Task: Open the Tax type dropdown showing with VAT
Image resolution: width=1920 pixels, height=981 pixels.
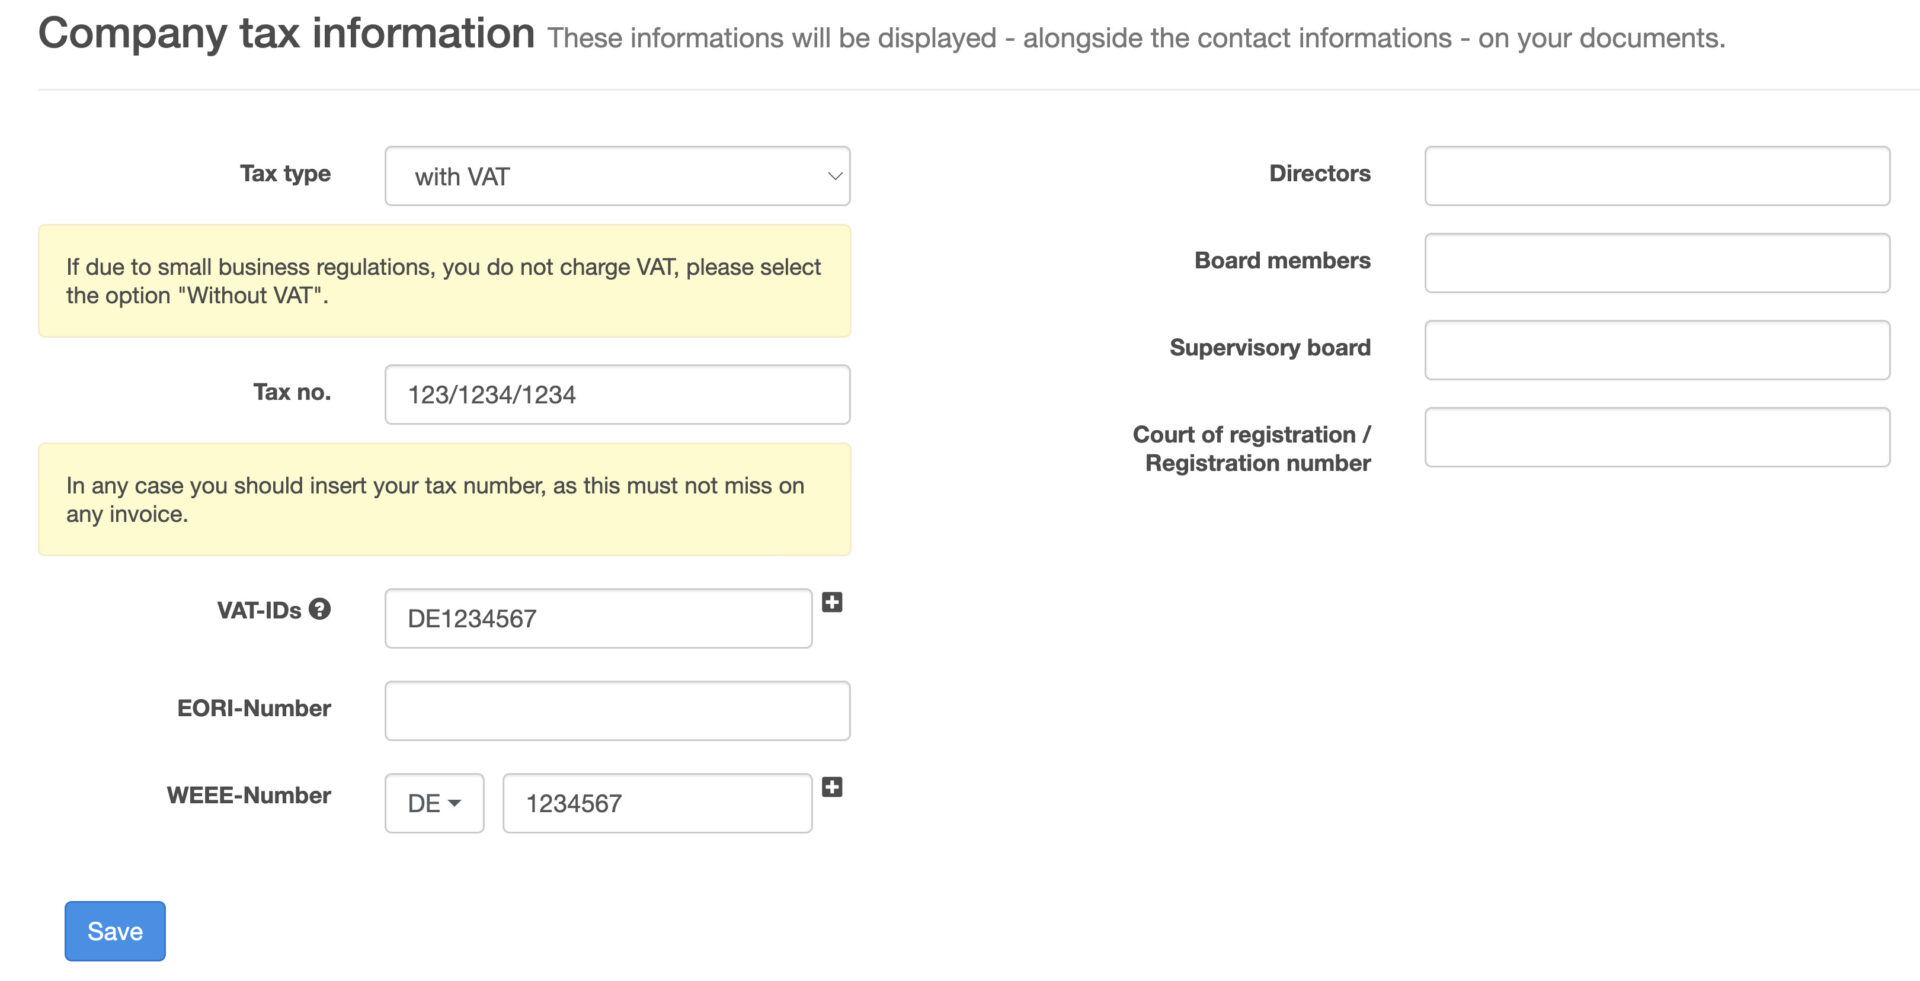Action: pyautogui.click(x=617, y=176)
